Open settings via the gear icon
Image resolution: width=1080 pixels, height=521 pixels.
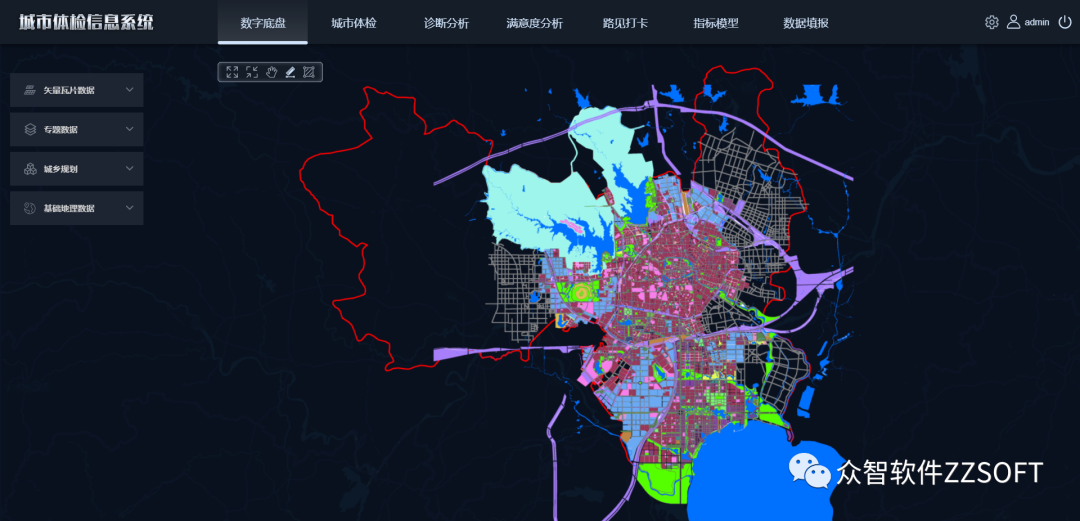[991, 22]
